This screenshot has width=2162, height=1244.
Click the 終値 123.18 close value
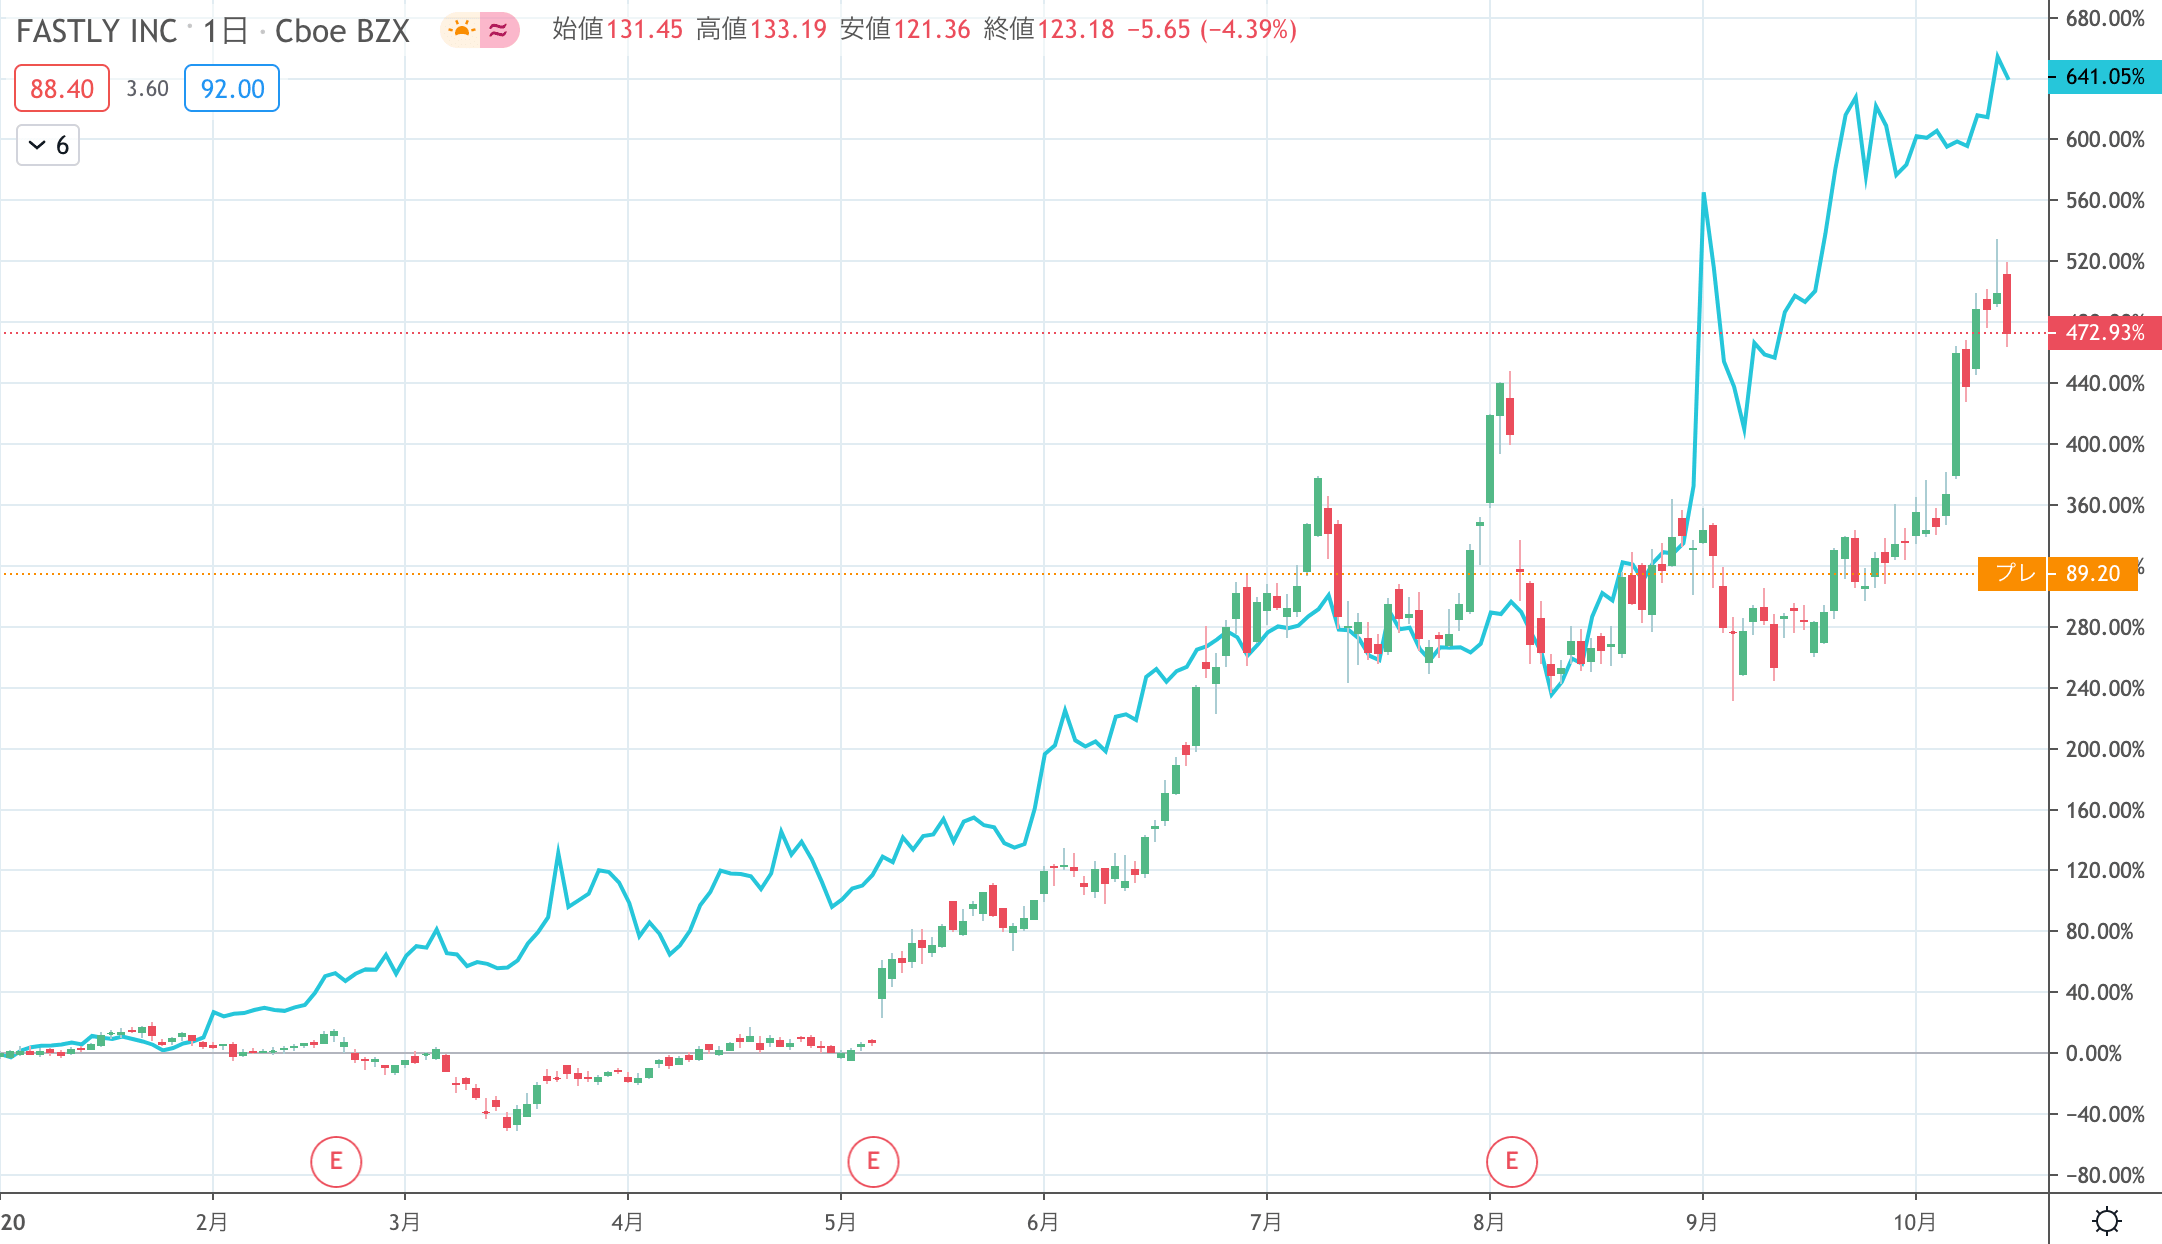point(1049,29)
